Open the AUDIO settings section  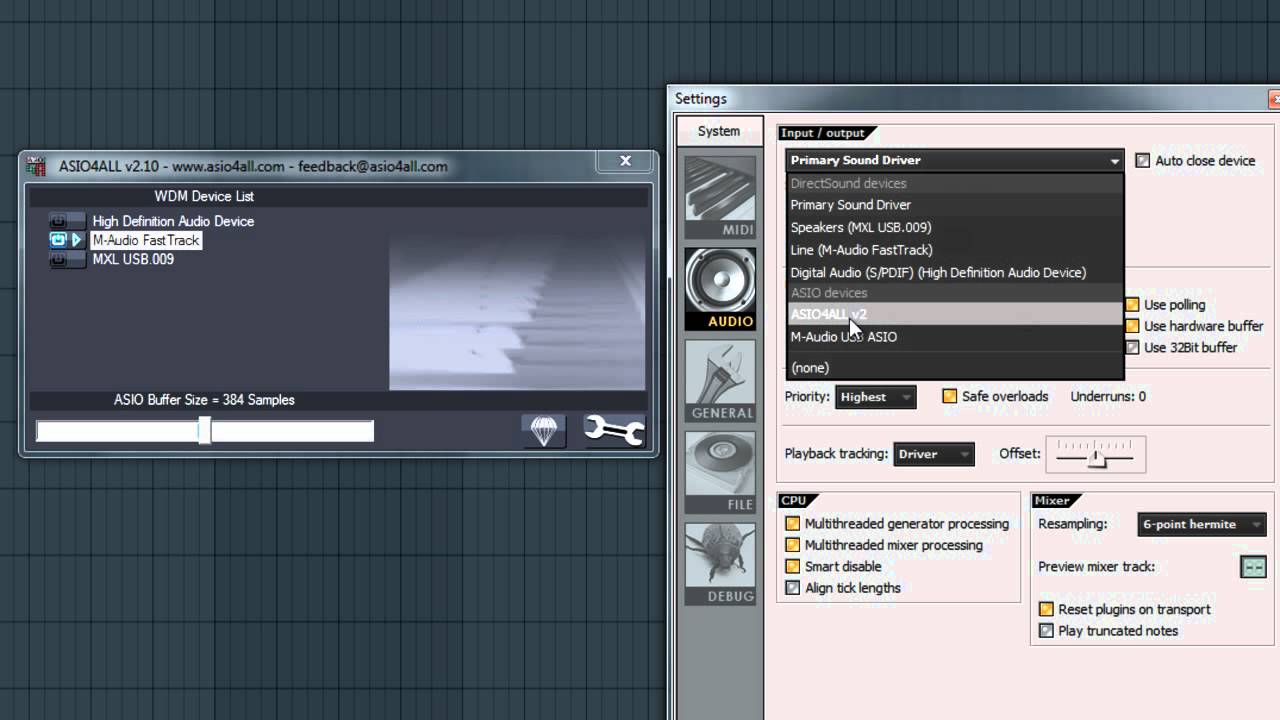720,289
